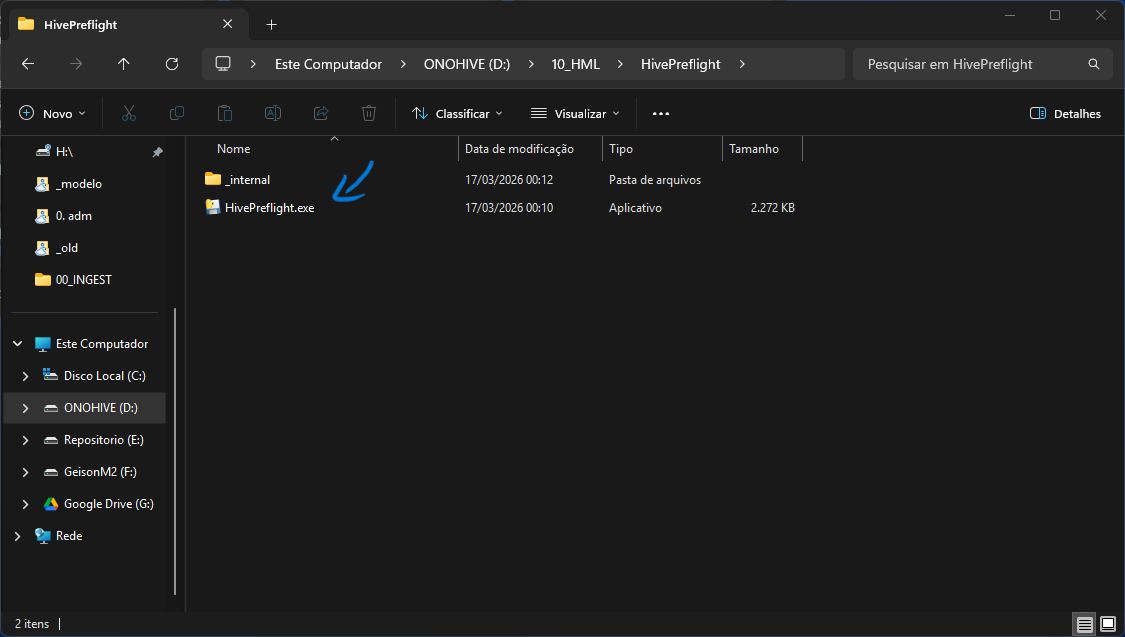This screenshot has height=637, width=1125.
Task: Click the 2.272 KB size value
Action: (x=772, y=208)
